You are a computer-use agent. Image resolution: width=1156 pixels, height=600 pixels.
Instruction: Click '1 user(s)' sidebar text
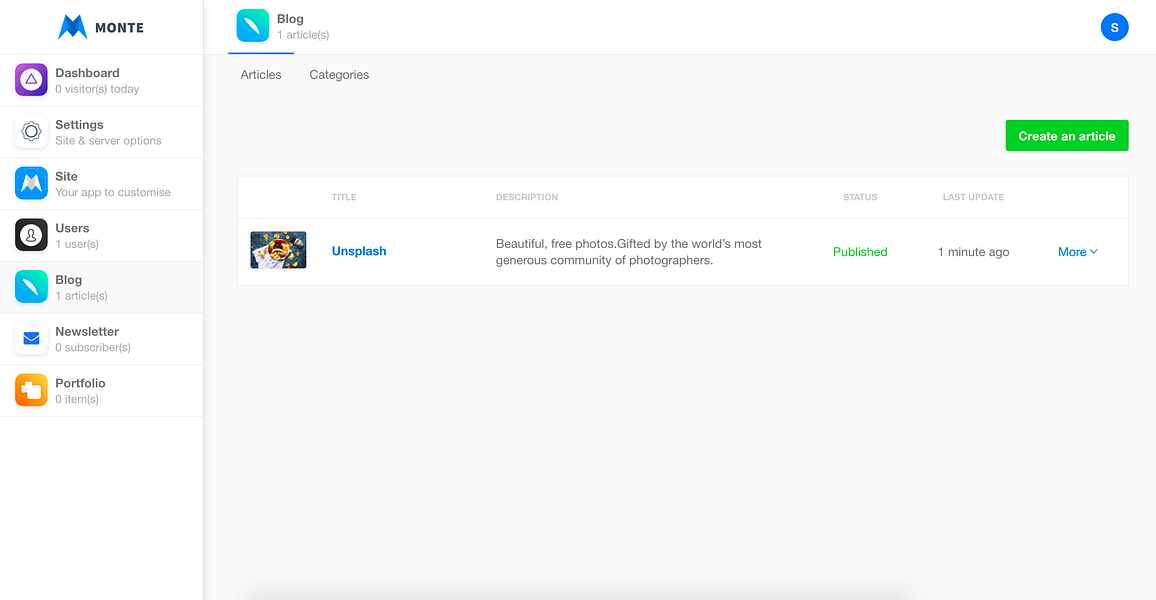(77, 244)
